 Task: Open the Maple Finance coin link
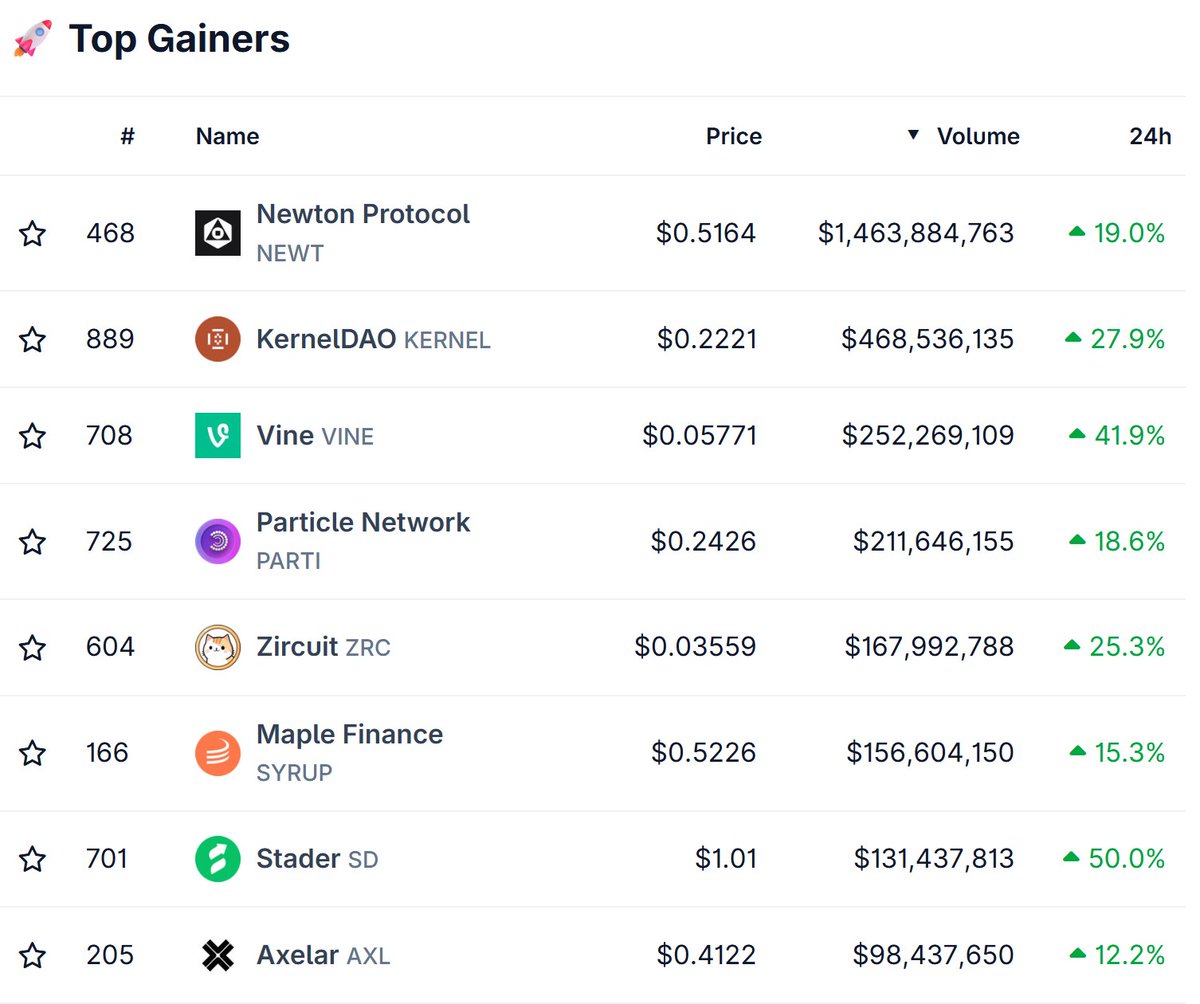pyautogui.click(x=350, y=752)
